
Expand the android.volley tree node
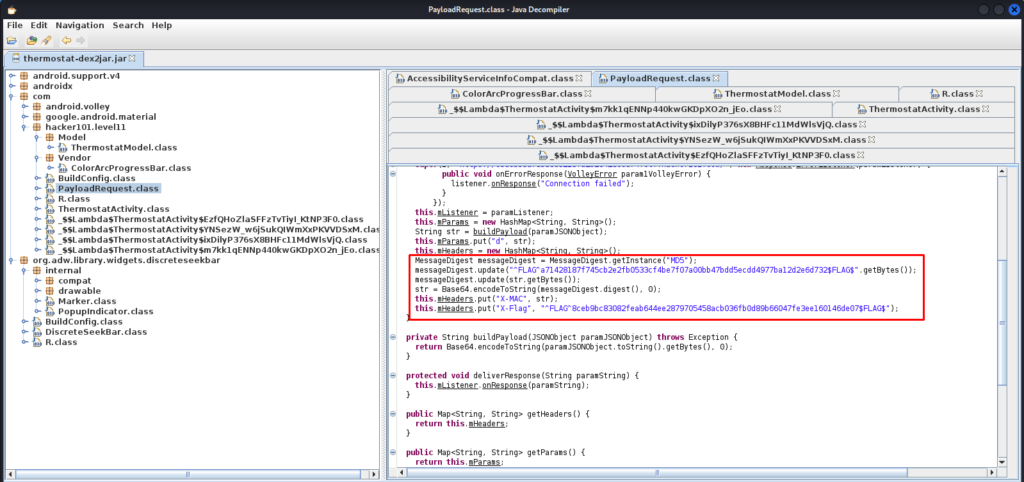click(x=25, y=106)
